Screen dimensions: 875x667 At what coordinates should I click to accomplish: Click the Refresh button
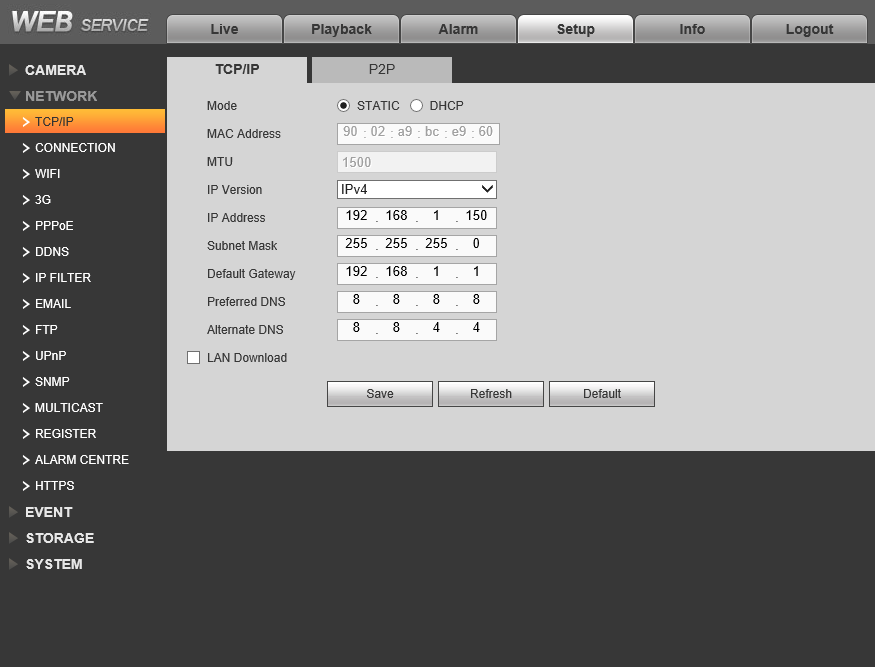491,394
